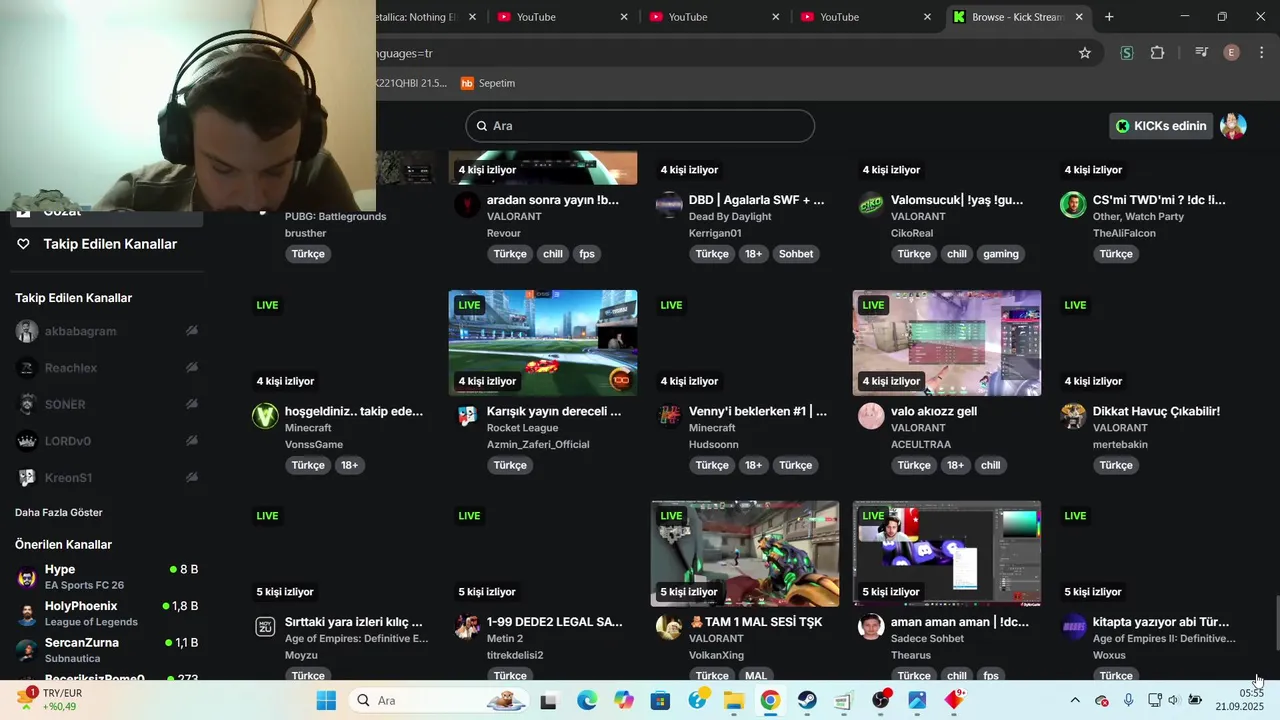Open SONER in followed channels
Viewport: 1280px width, 720px height.
pyautogui.click(x=106, y=404)
